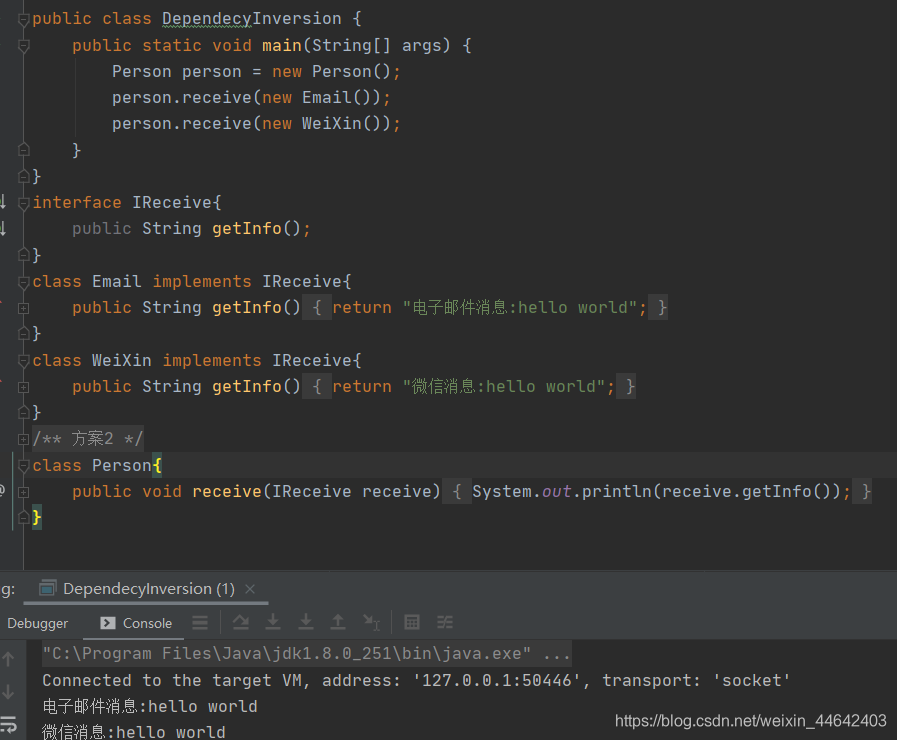Collapse the Email class fold marker
This screenshot has width=897, height=740.
click(23, 282)
